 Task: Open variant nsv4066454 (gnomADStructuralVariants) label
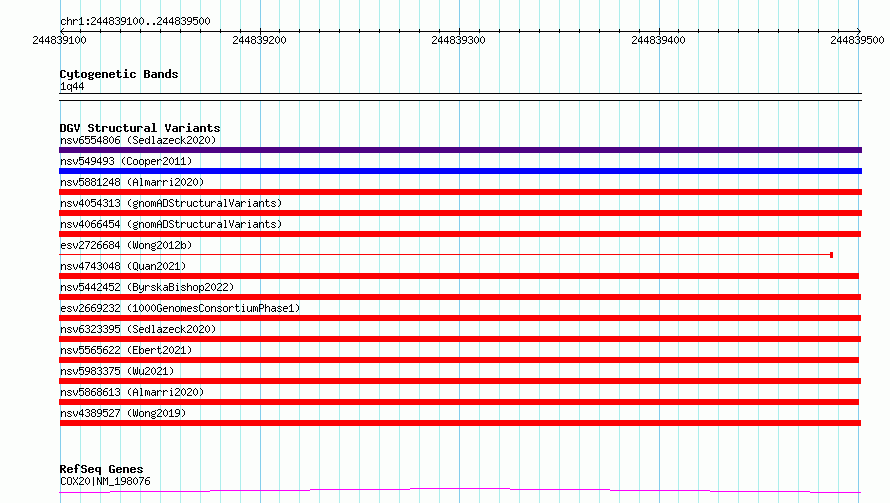[171, 224]
